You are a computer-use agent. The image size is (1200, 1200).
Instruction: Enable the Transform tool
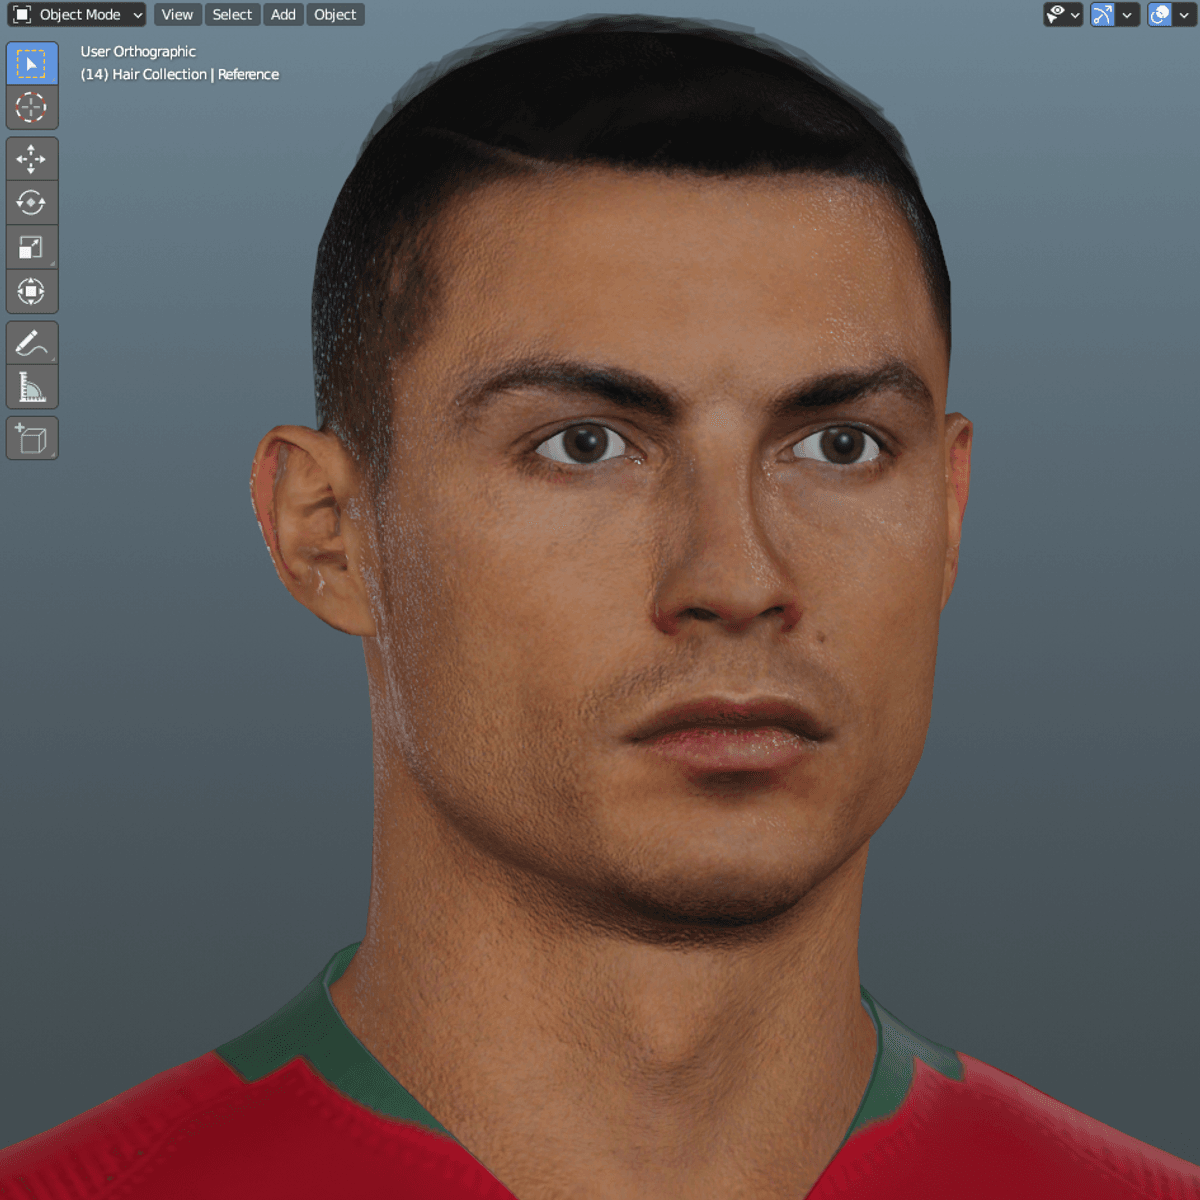(32, 292)
